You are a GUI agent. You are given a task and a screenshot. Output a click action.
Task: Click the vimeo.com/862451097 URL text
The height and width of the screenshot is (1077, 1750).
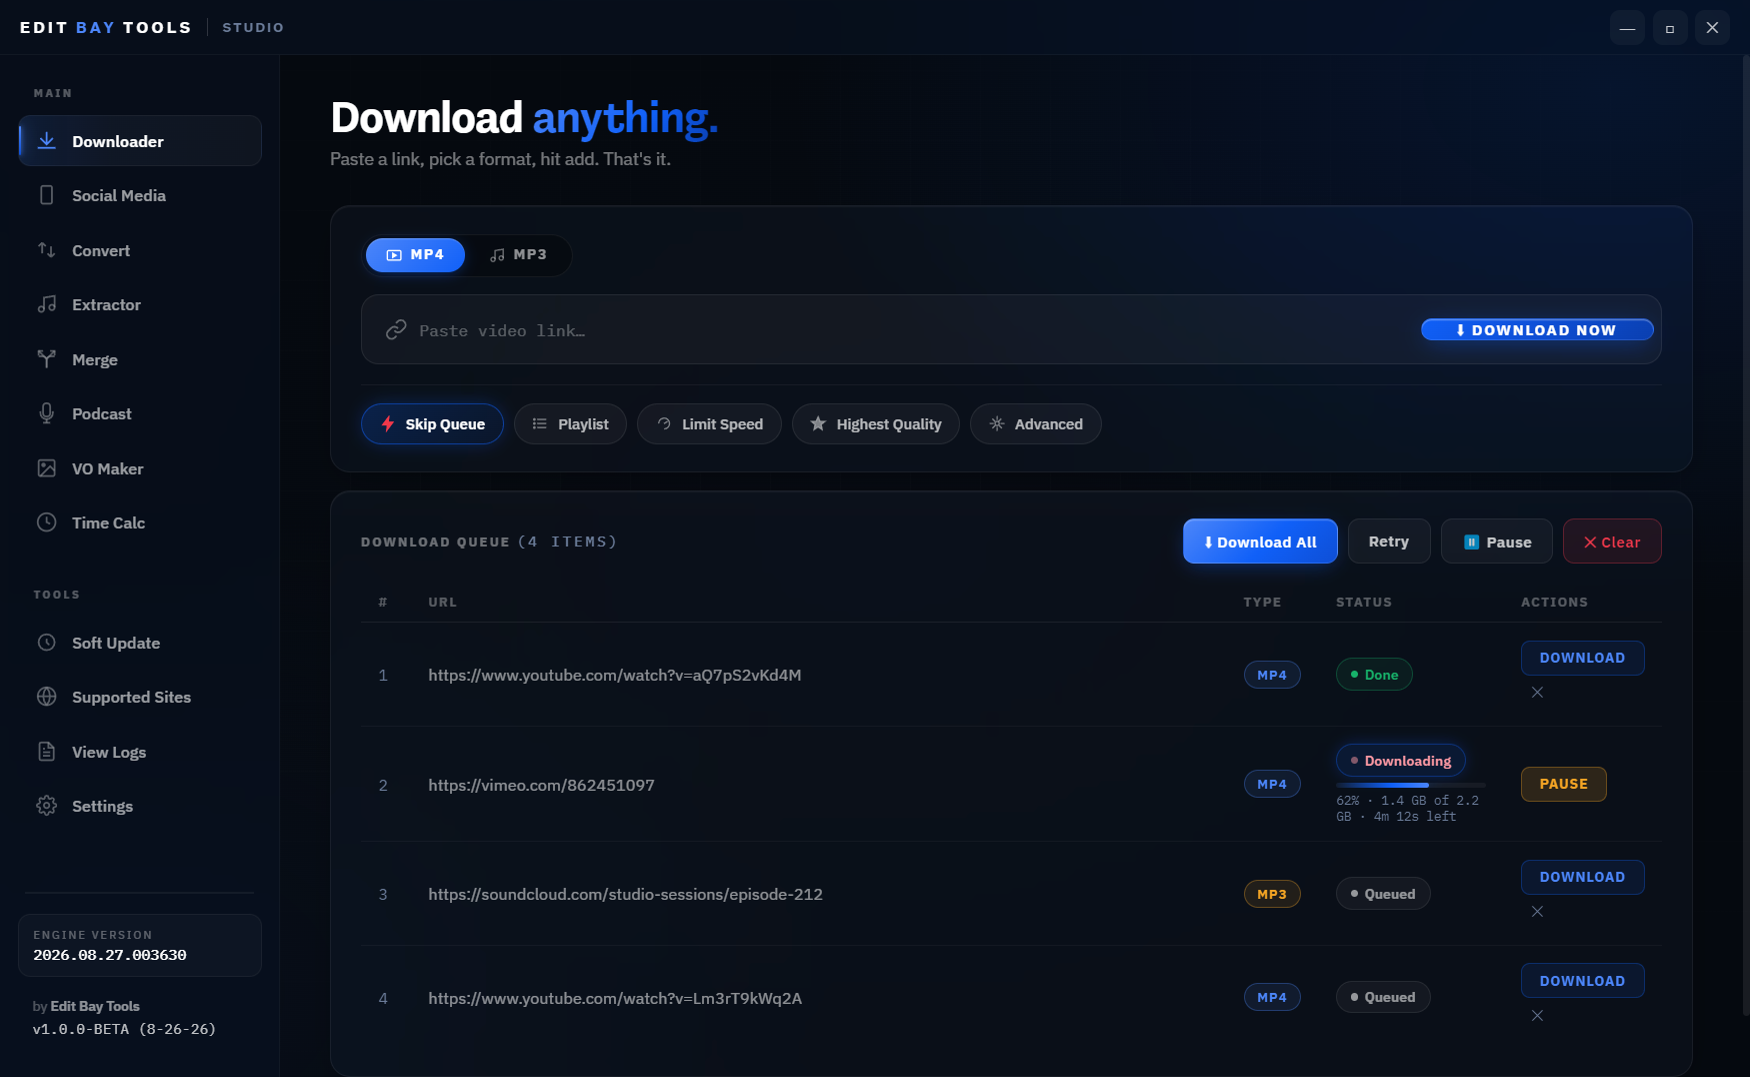[541, 785]
